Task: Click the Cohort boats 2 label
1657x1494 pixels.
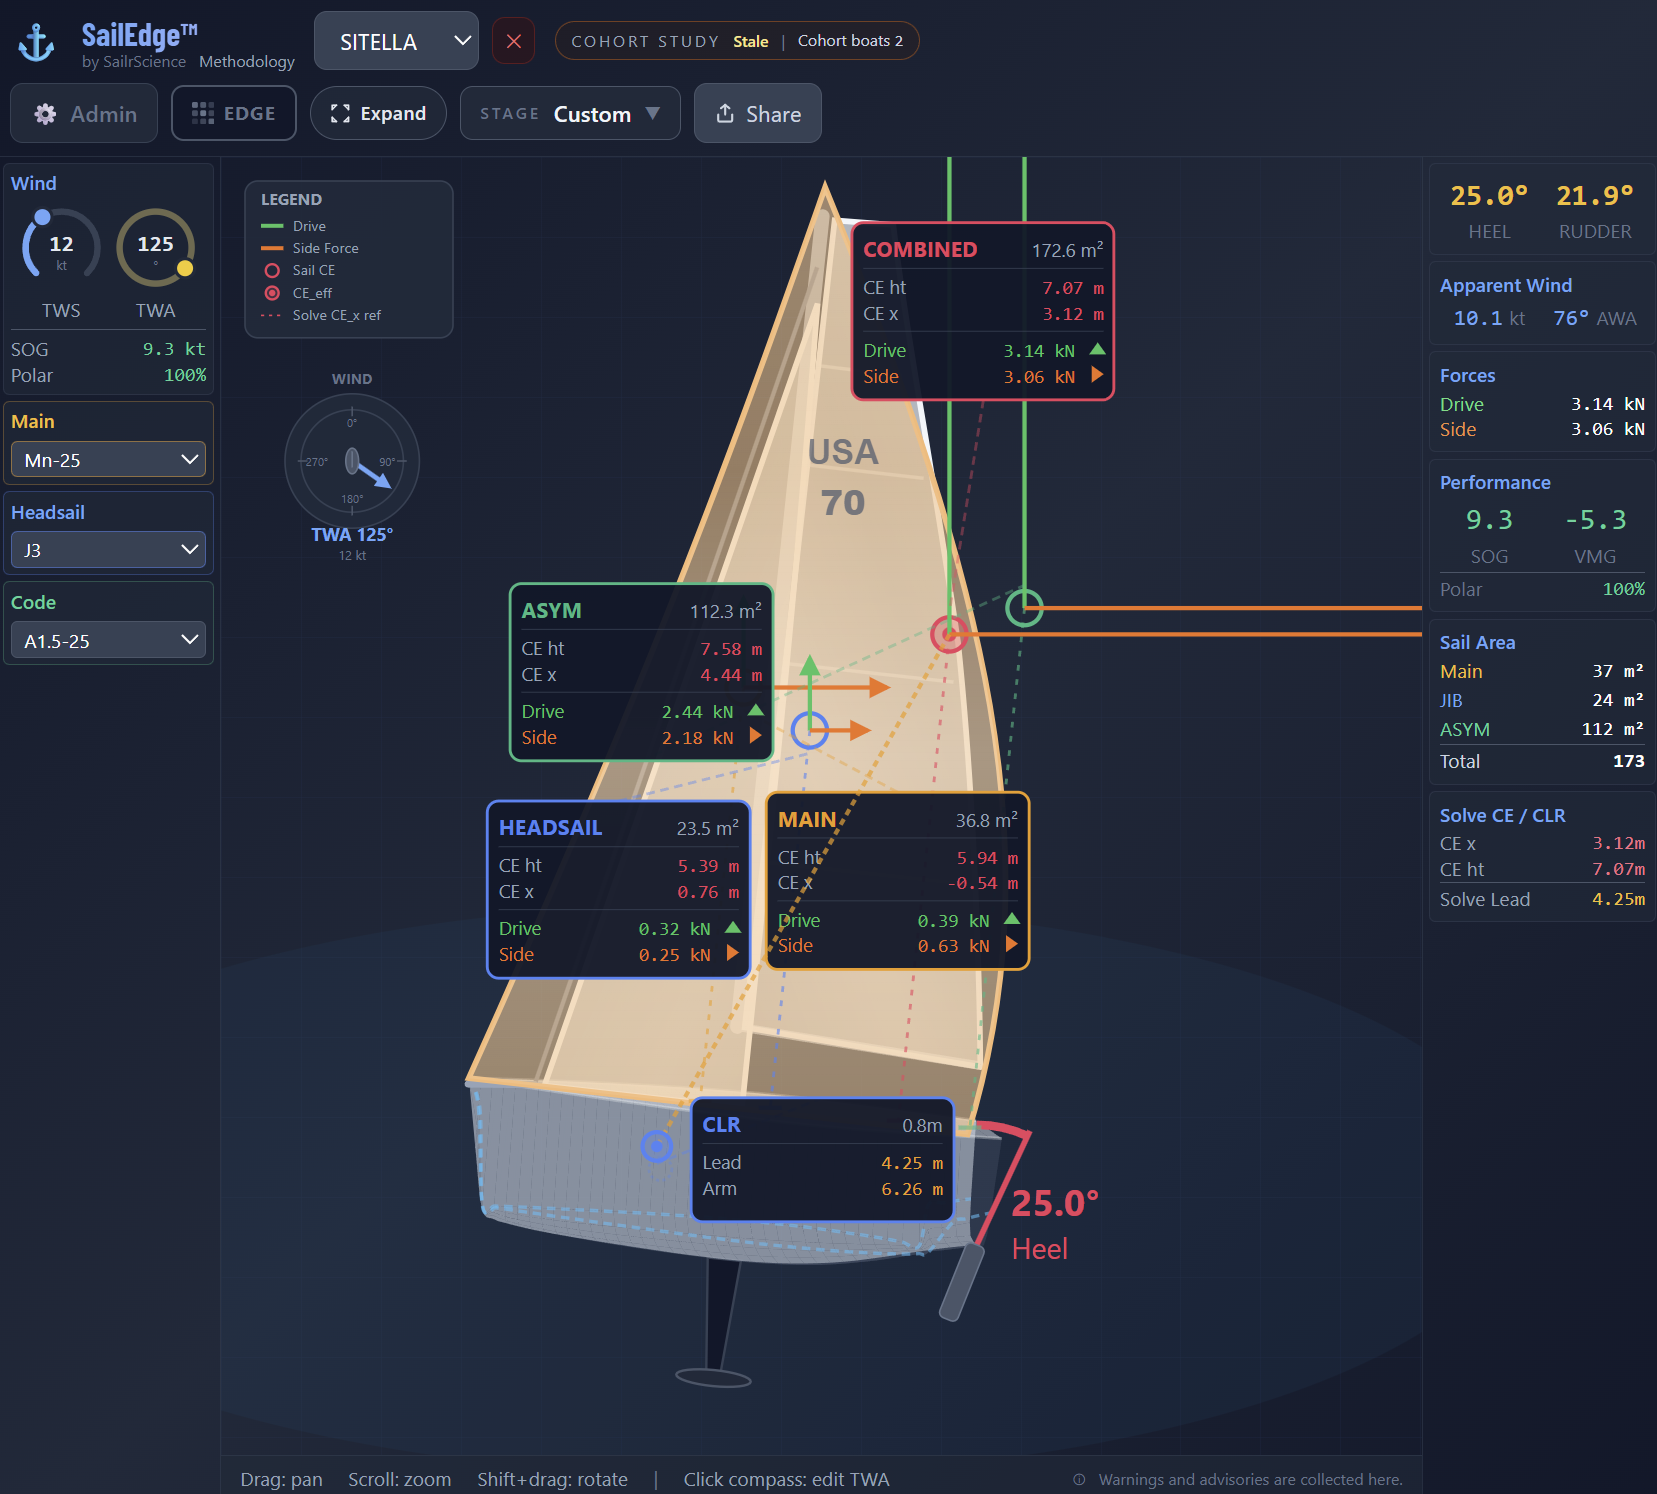Action: point(850,41)
